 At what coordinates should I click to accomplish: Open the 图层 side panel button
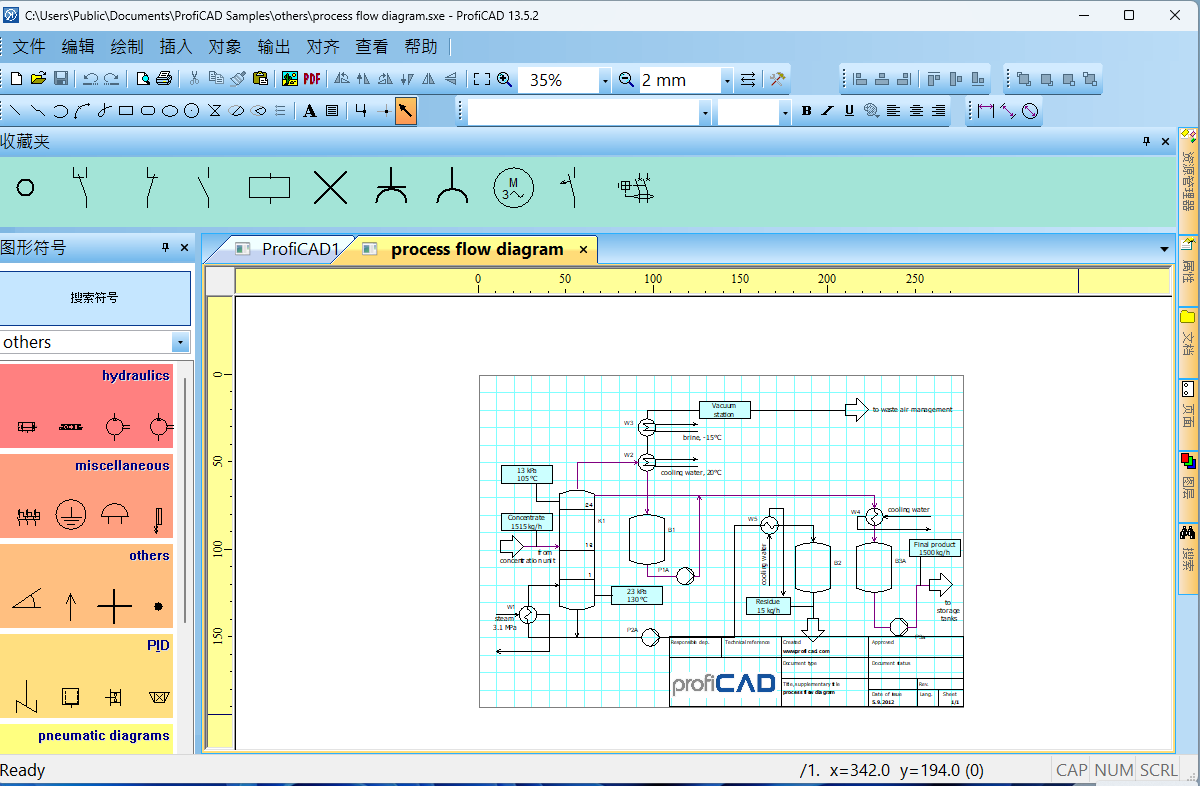point(1188,477)
